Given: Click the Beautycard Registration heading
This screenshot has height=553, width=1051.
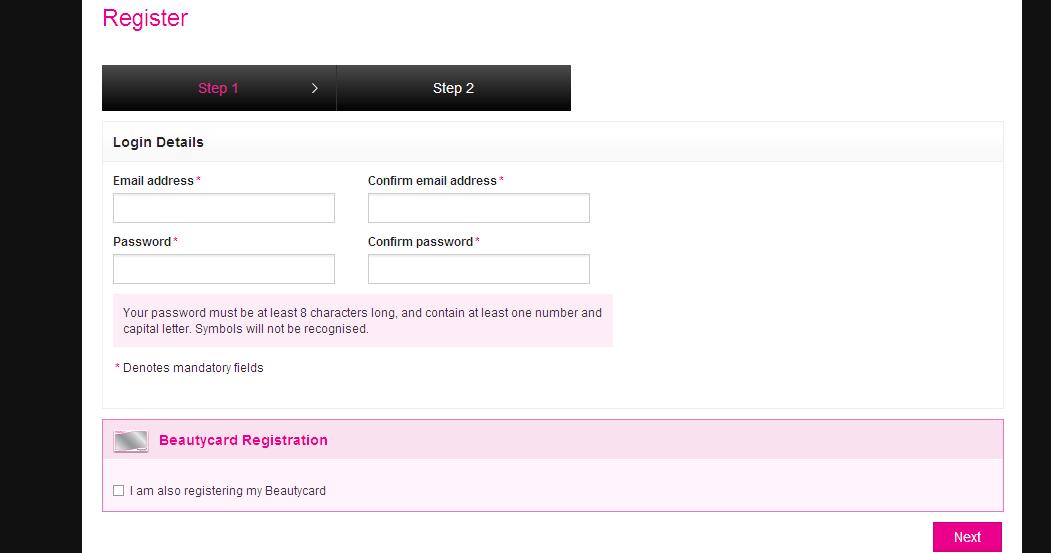Looking at the screenshot, I should coord(243,440).
